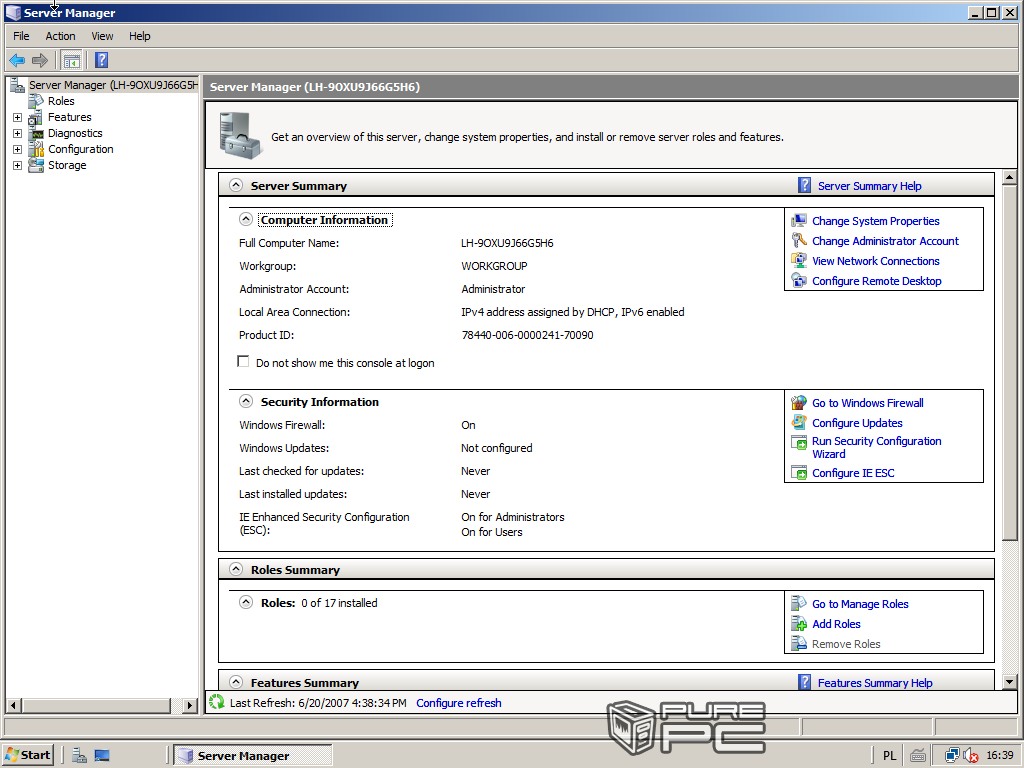Expand the Configuration tree node

[x=18, y=150]
